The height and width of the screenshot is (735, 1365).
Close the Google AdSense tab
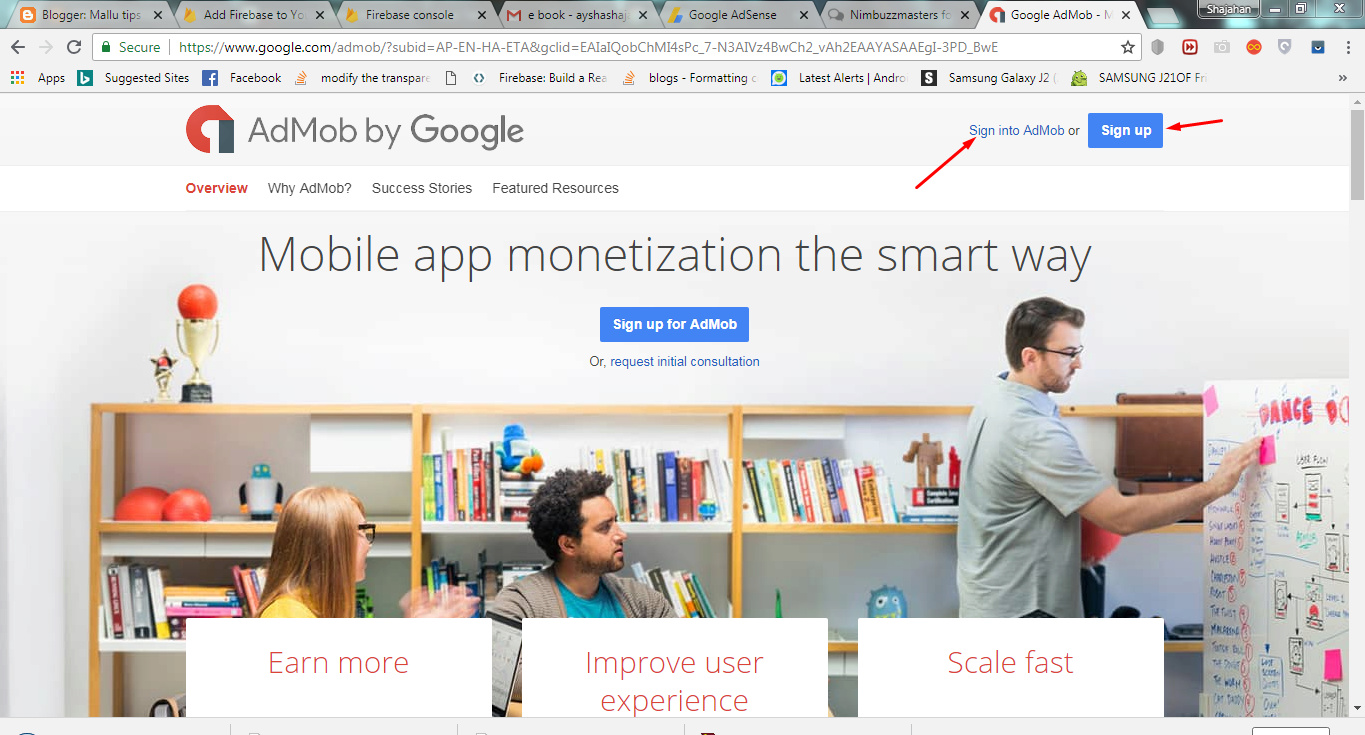click(806, 15)
